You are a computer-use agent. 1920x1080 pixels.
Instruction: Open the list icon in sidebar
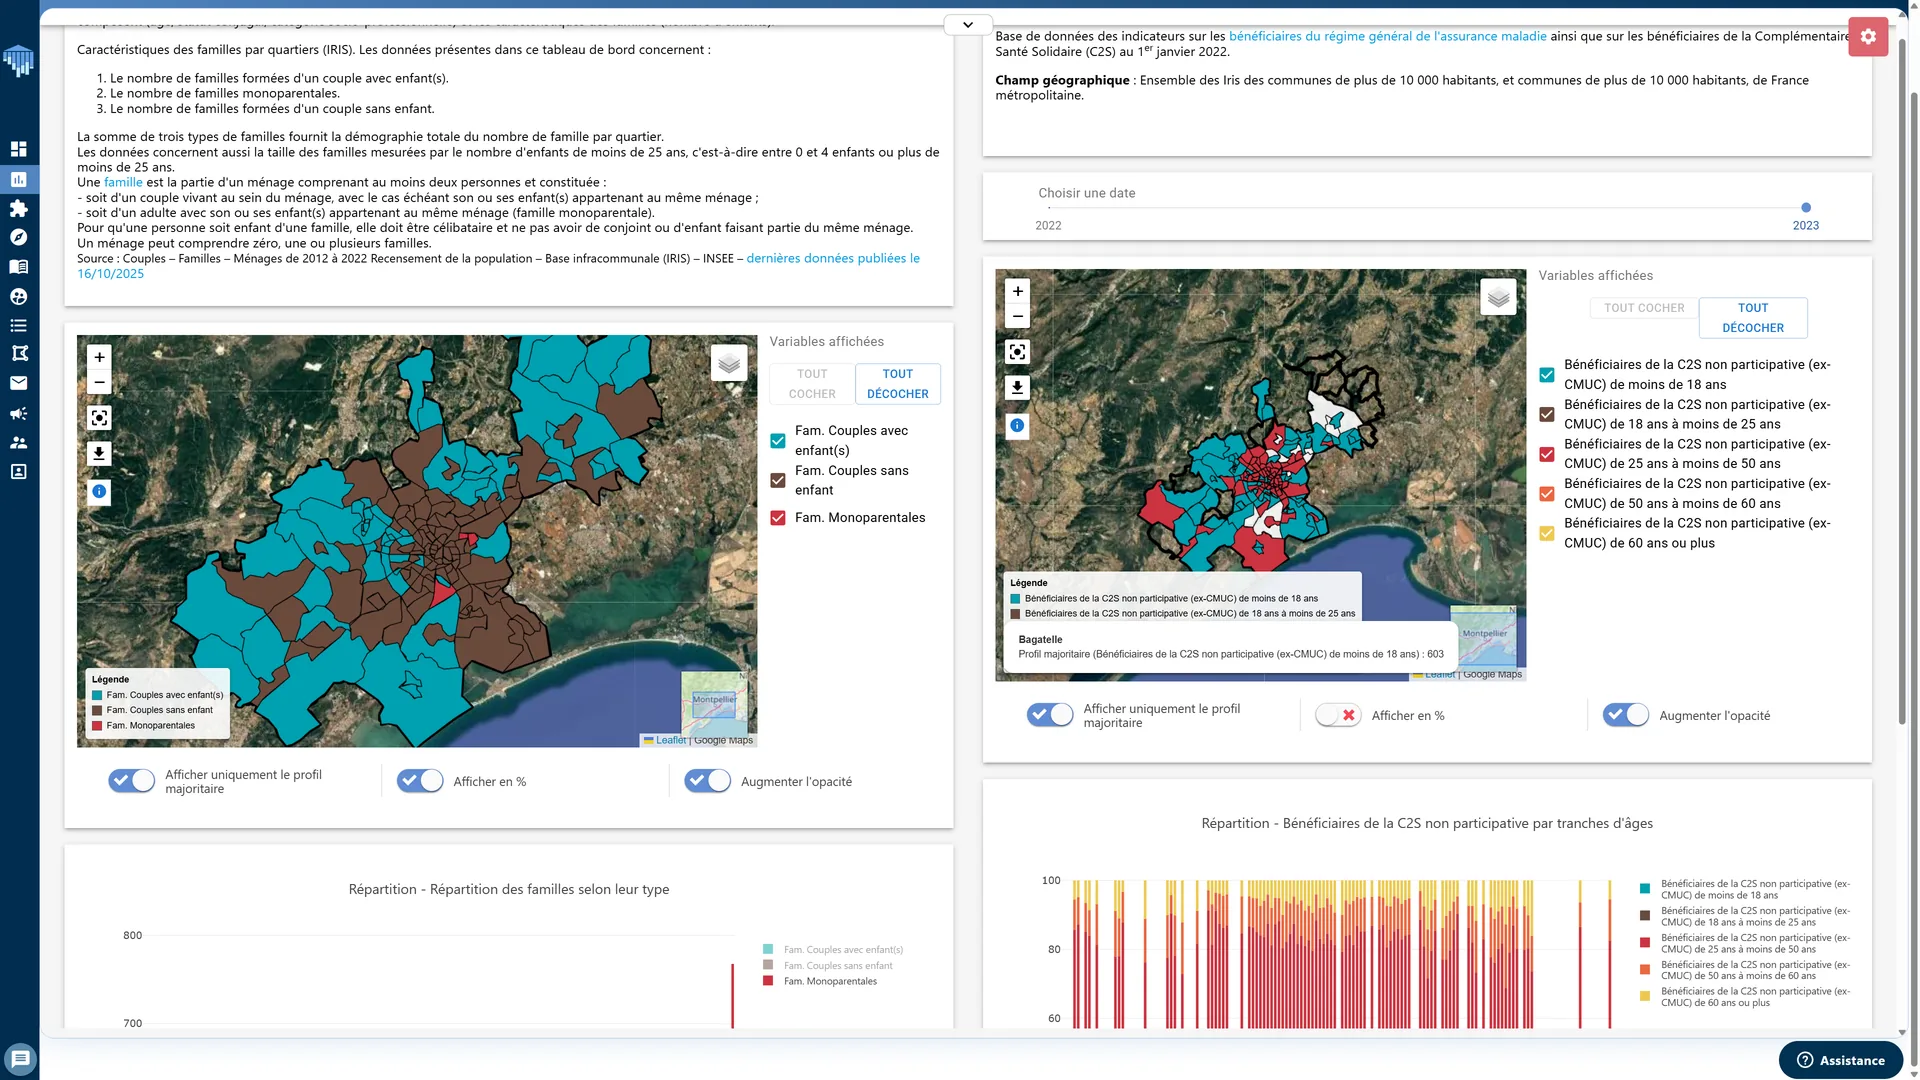tap(18, 325)
